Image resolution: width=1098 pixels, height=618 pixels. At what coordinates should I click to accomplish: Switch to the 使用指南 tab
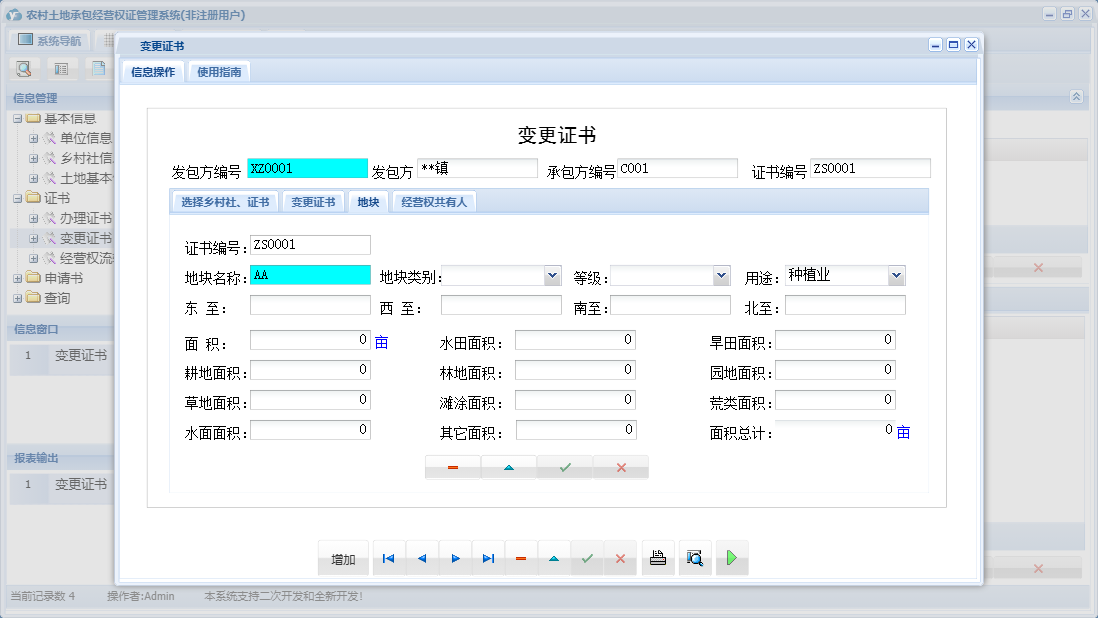pos(218,71)
